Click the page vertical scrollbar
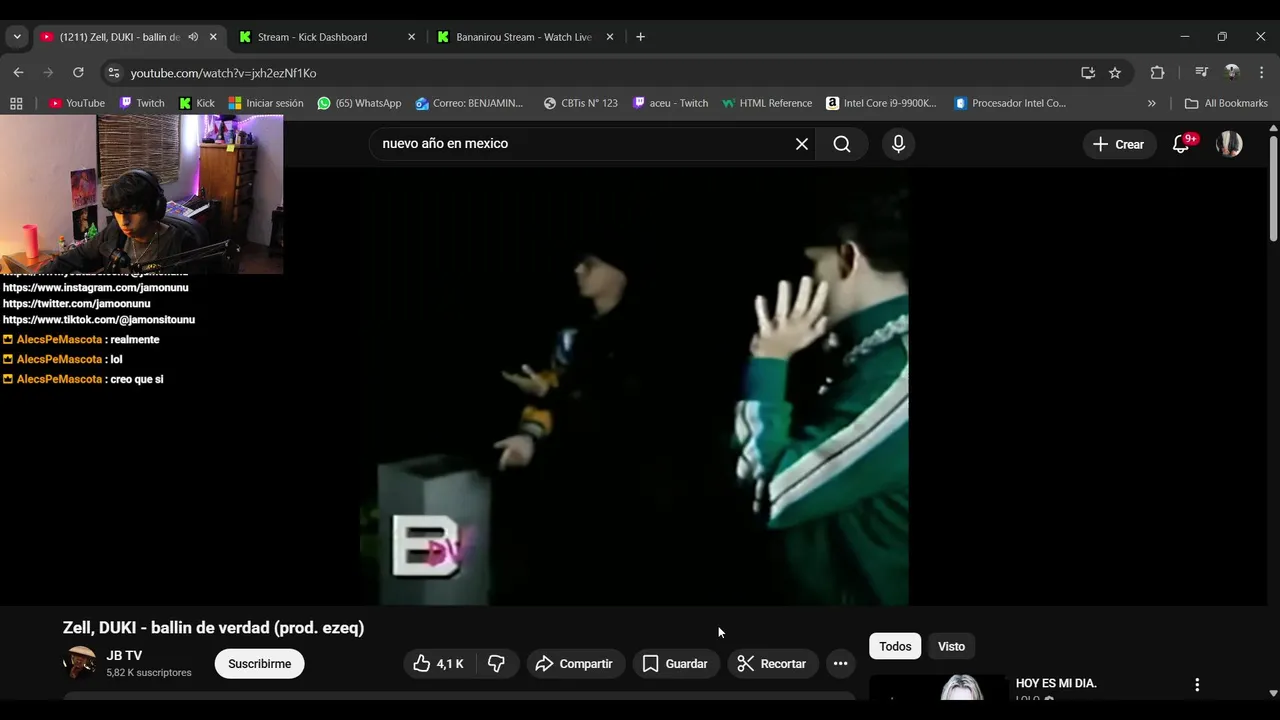 click(1273, 187)
